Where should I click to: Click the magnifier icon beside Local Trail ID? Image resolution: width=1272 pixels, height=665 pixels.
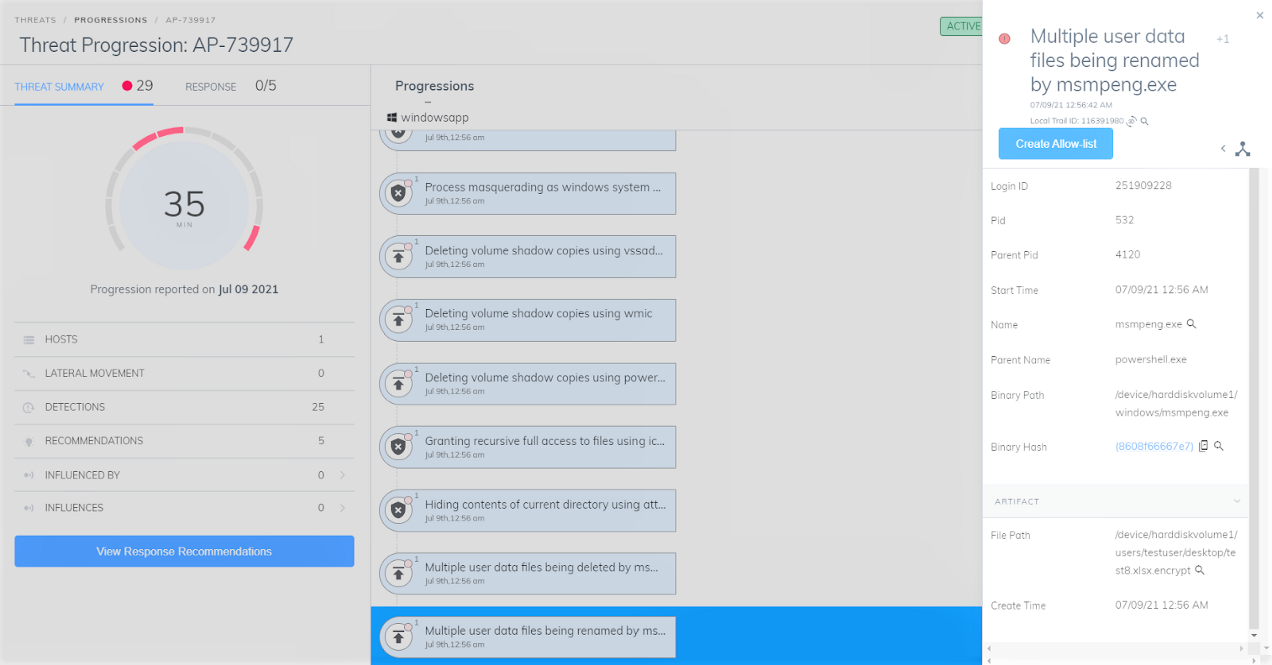click(x=1145, y=121)
